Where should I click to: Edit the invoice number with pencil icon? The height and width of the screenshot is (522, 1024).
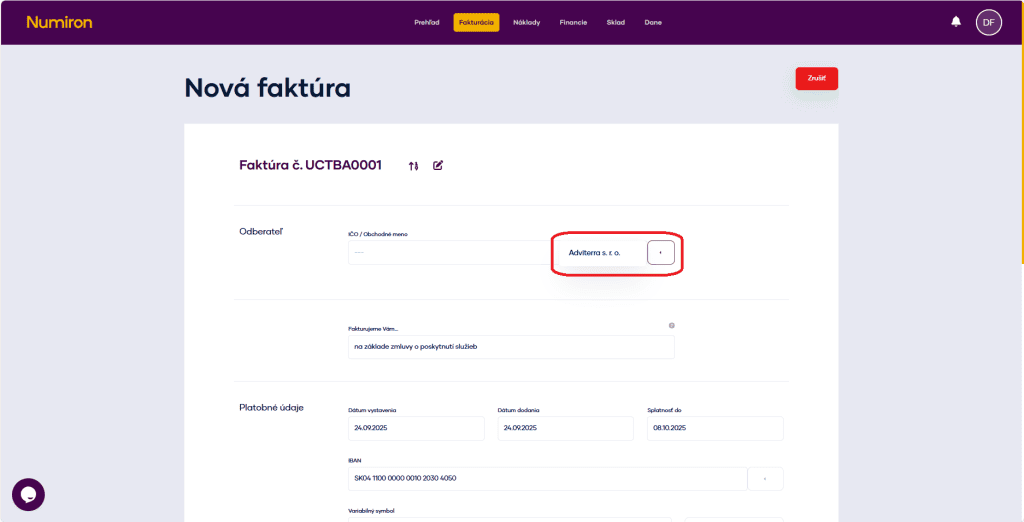click(x=438, y=165)
